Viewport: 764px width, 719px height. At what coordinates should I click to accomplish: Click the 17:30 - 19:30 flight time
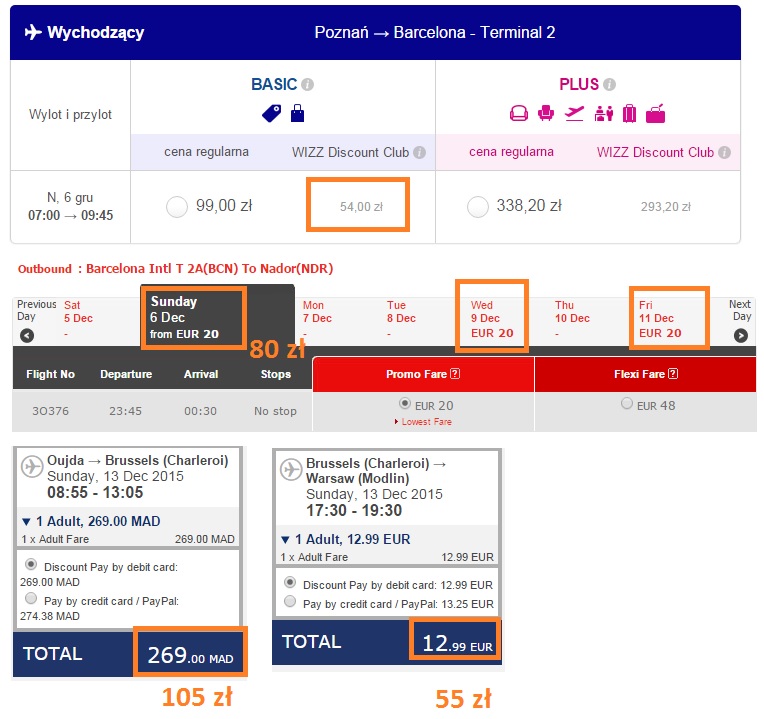pos(354,511)
